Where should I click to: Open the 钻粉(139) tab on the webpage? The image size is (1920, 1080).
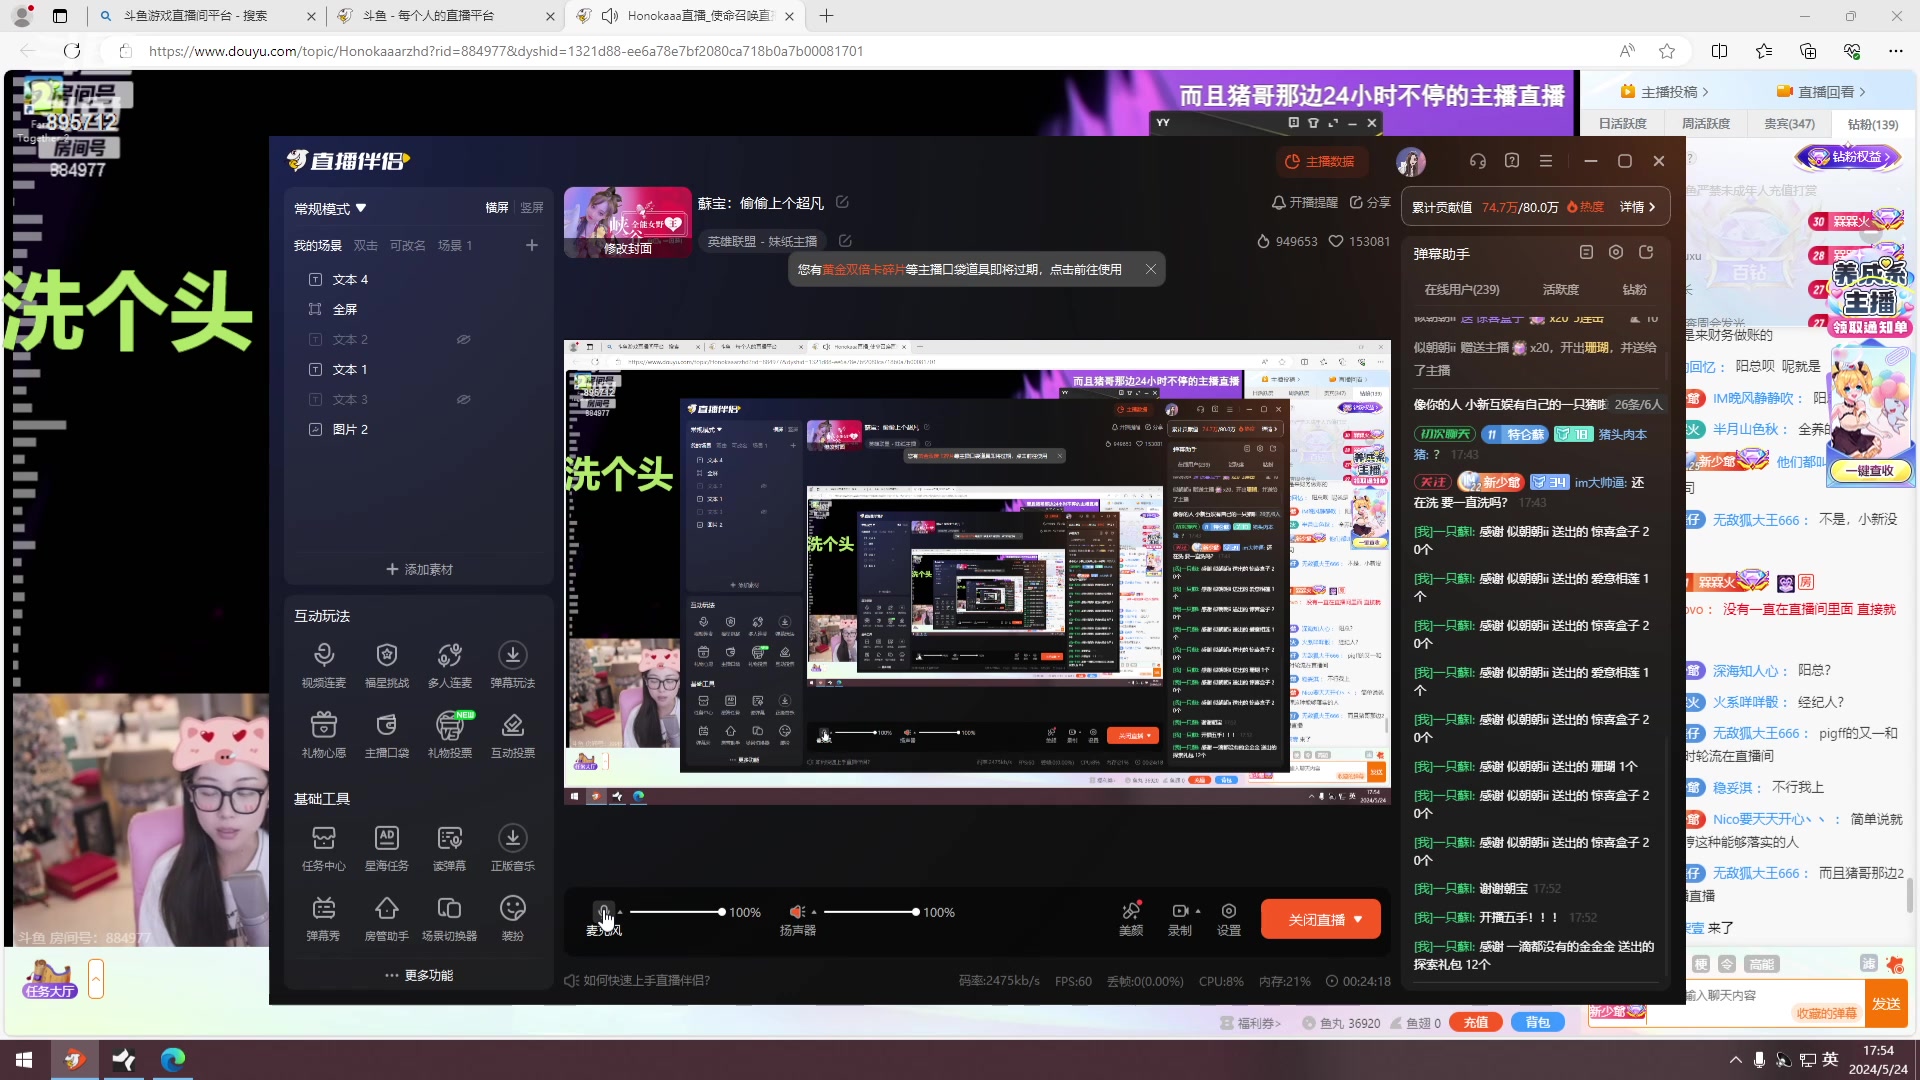1872,124
